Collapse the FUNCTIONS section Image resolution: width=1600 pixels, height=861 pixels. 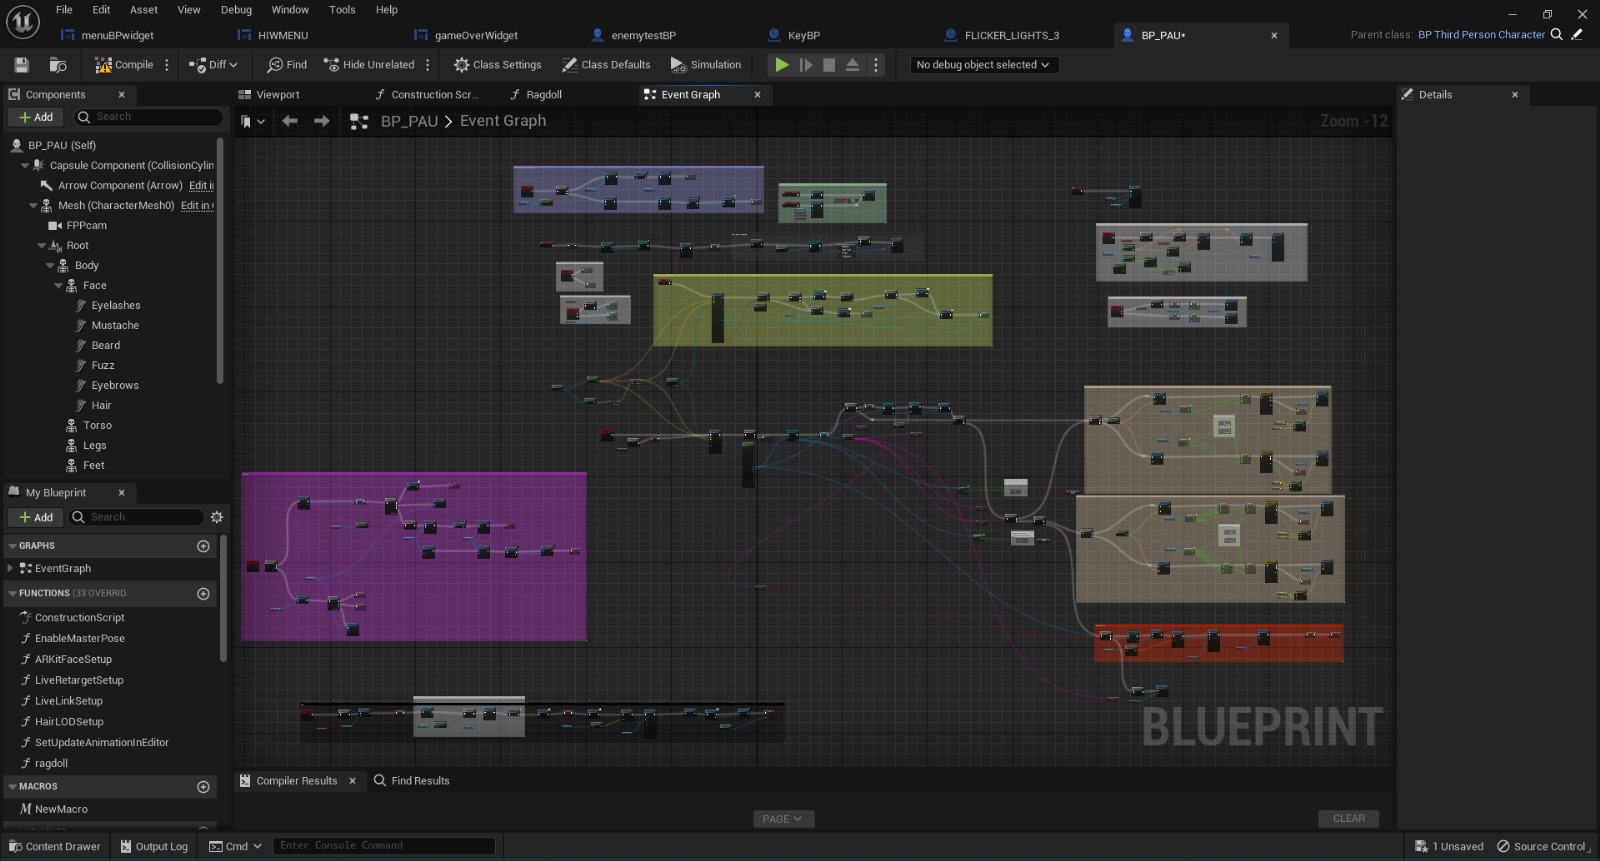(x=13, y=594)
